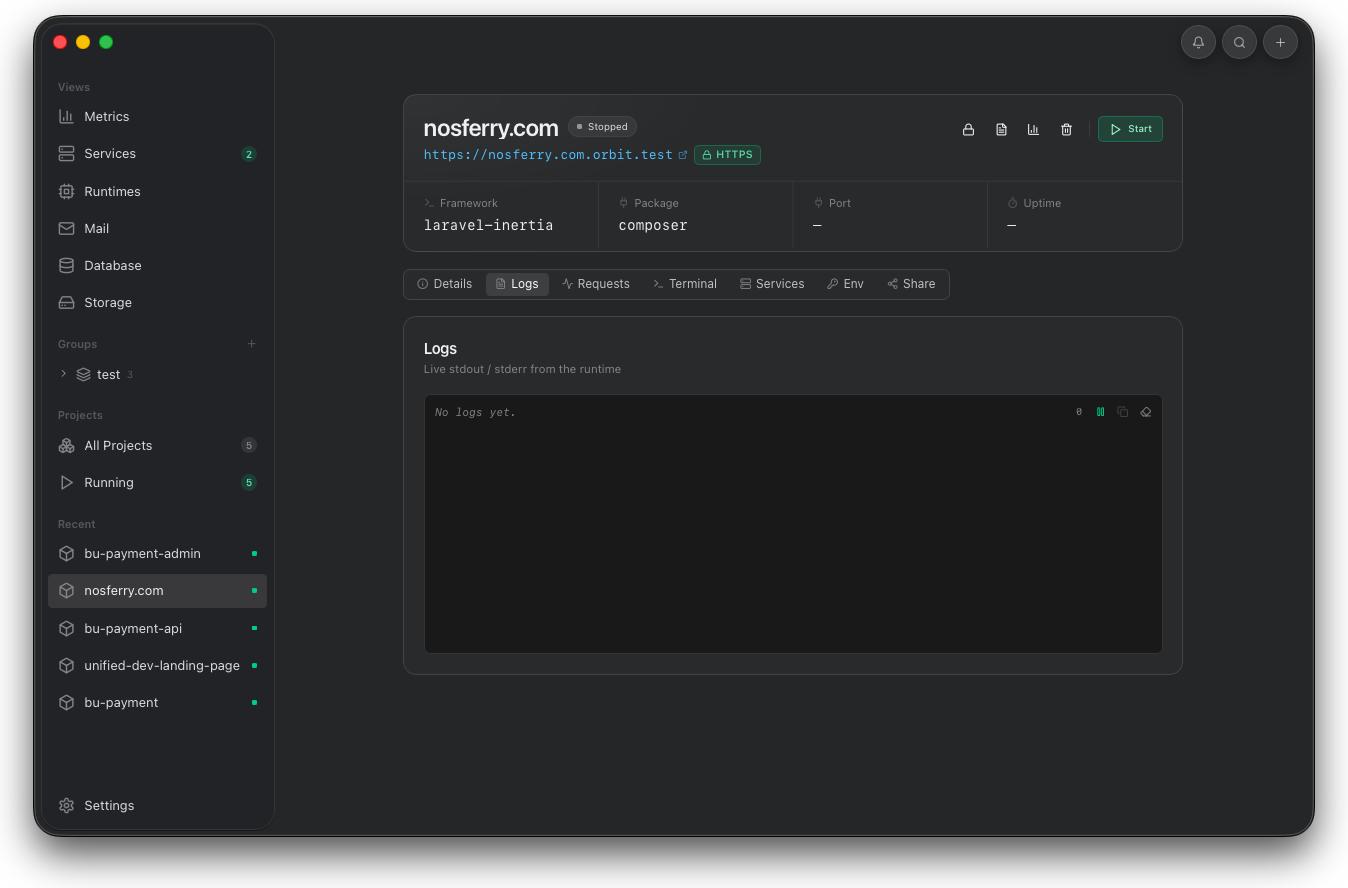Image resolution: width=1348 pixels, height=888 pixels.
Task: Click the Metrics bar chart sidebar icon
Action: tap(67, 116)
